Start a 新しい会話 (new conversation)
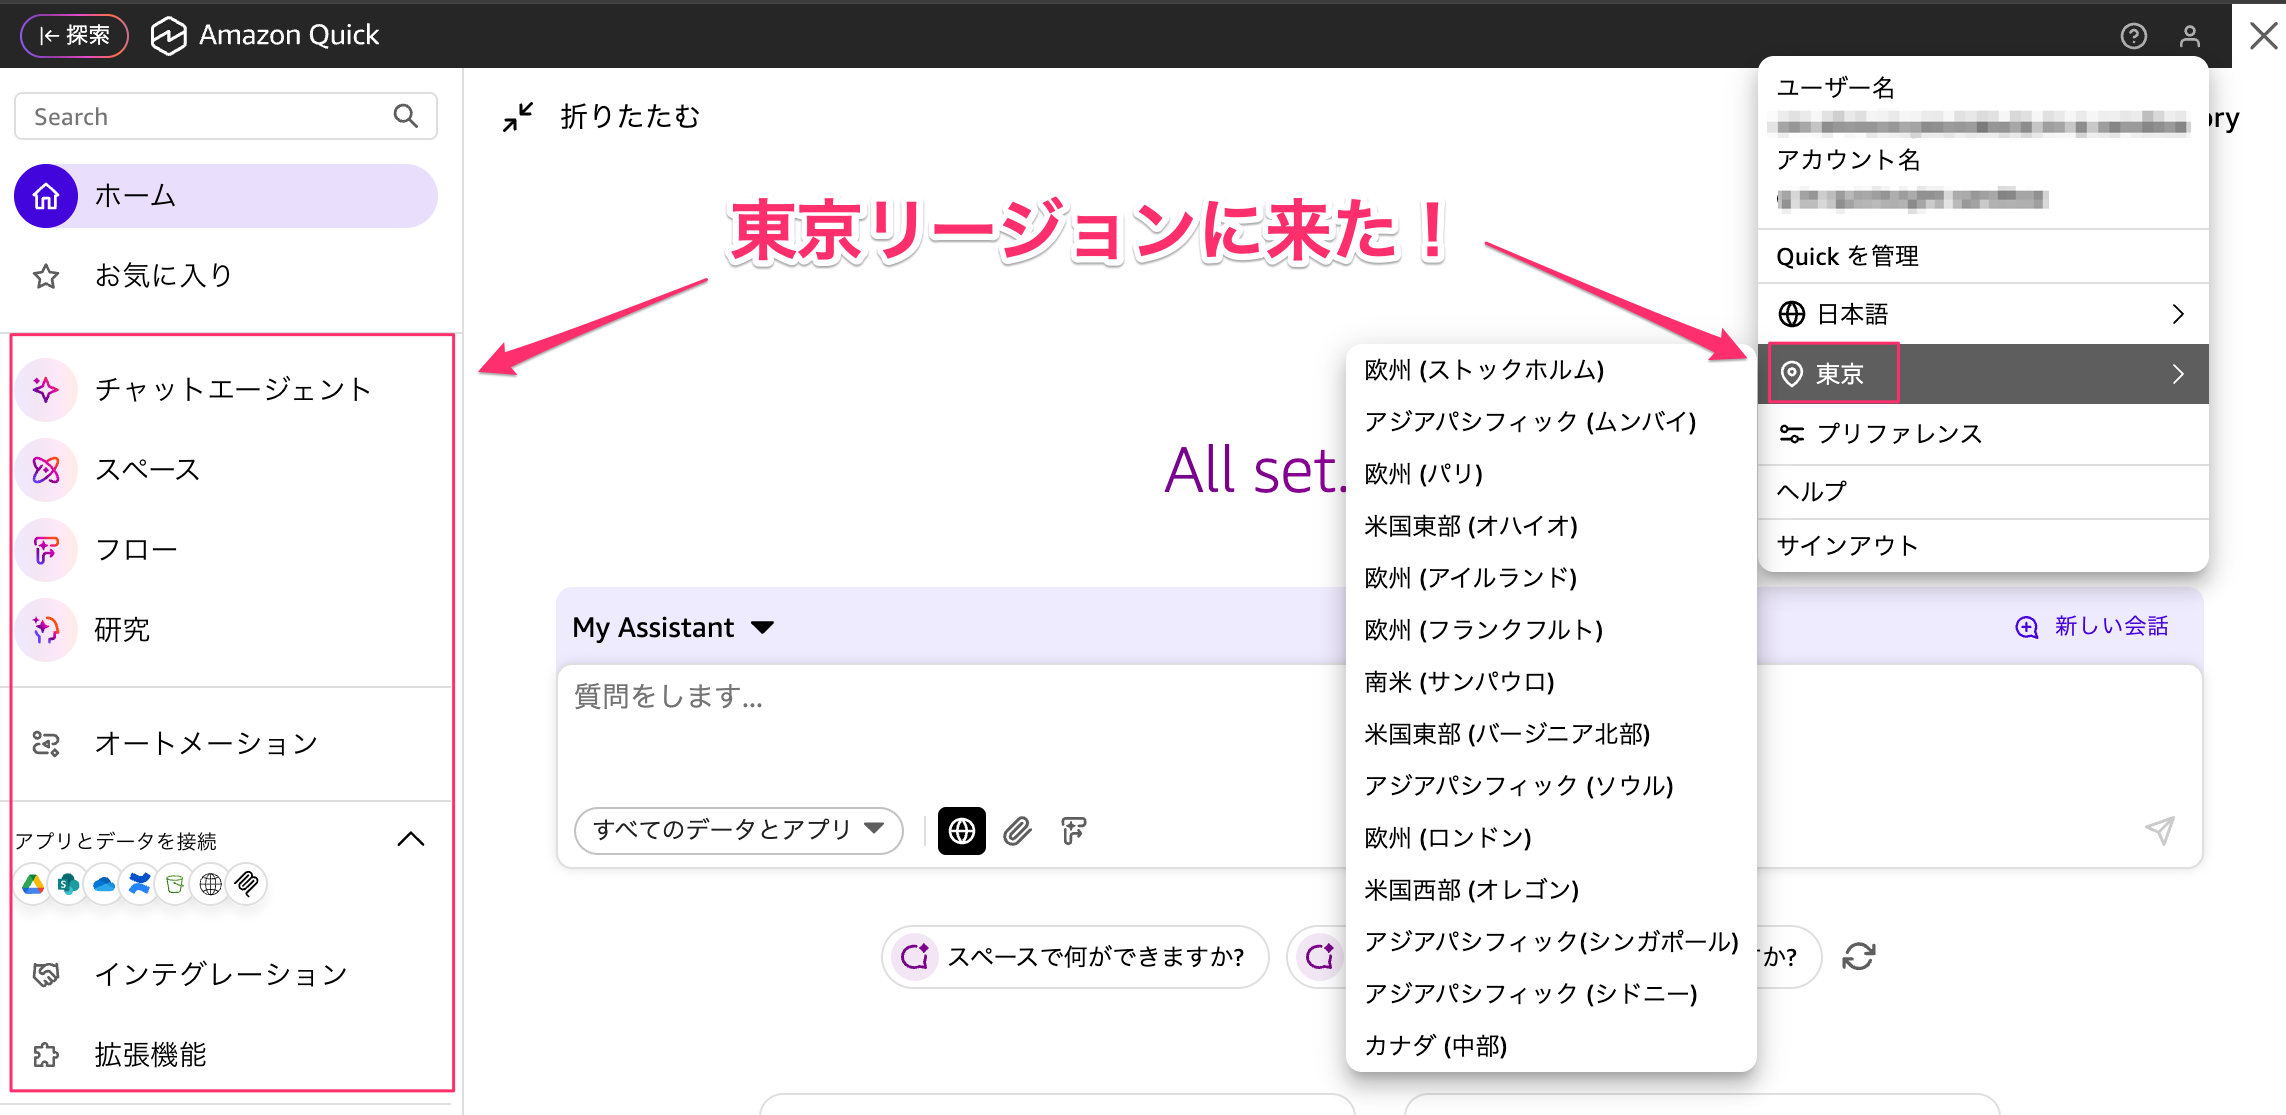Image resolution: width=2286 pixels, height=1115 pixels. [2092, 627]
